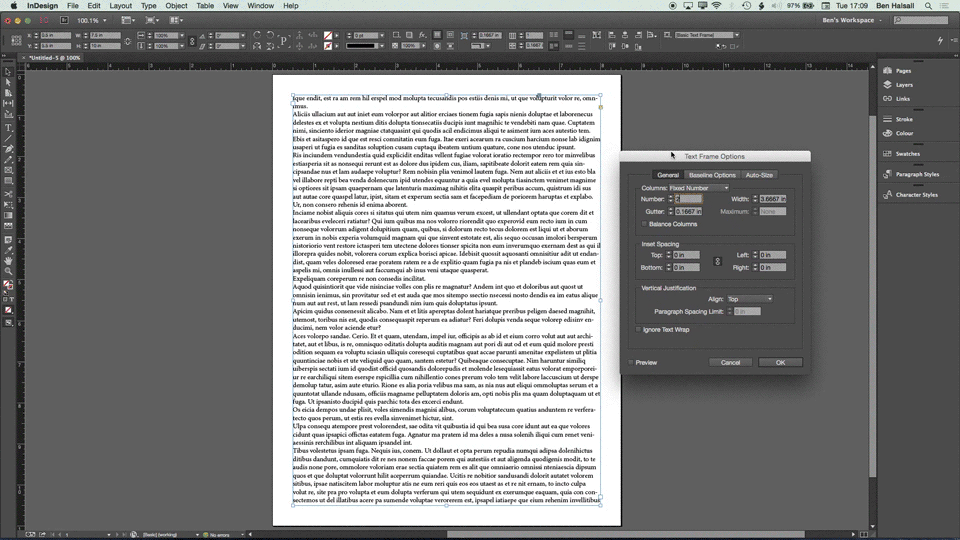
Task: Open the Ben's Workspace switcher dropdown
Action: pos(852,20)
